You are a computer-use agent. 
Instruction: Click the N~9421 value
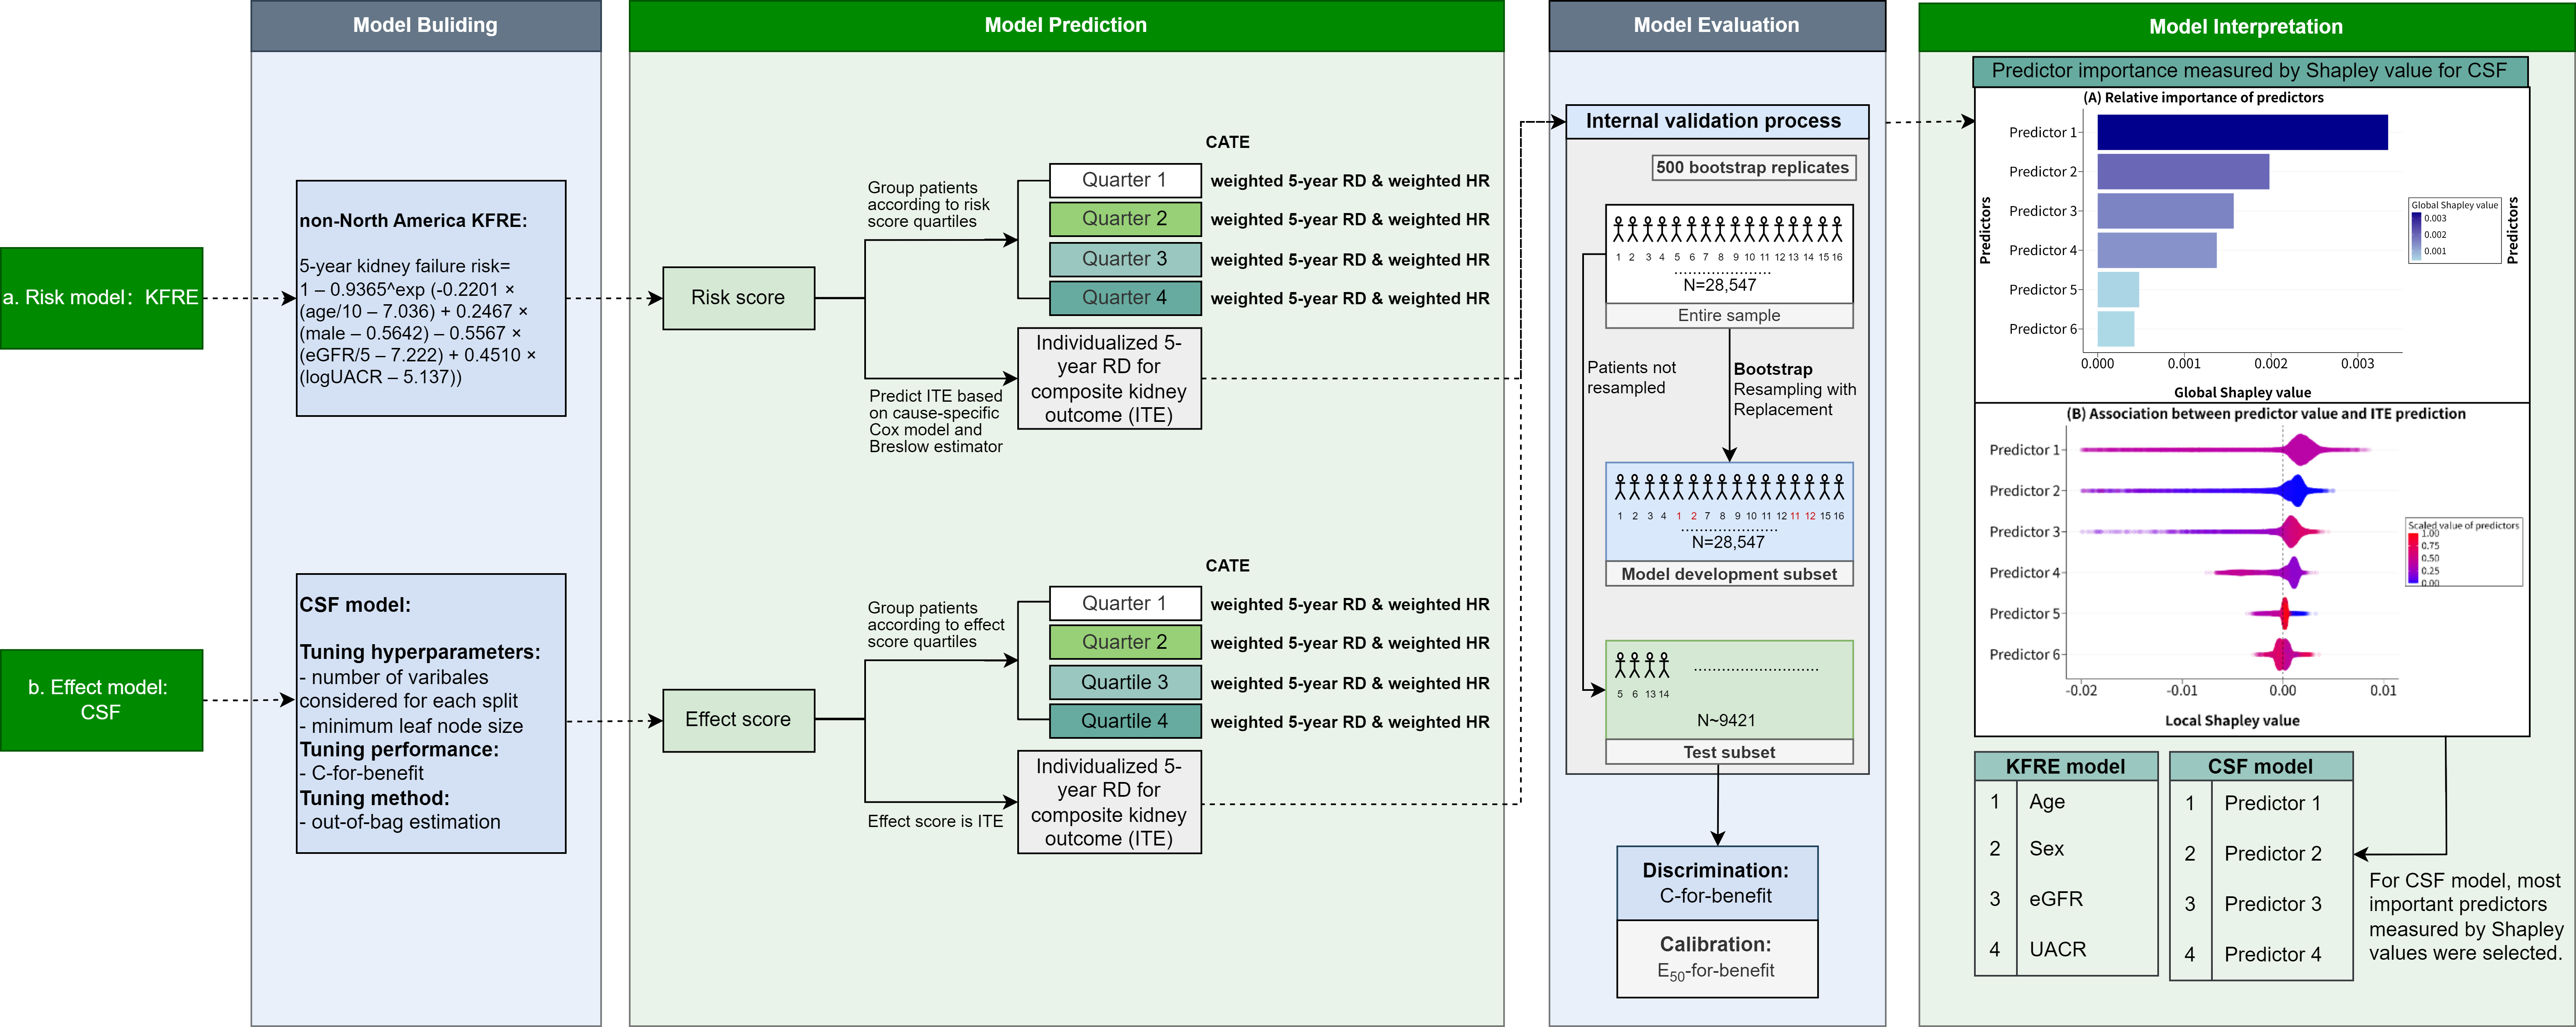pos(1726,720)
